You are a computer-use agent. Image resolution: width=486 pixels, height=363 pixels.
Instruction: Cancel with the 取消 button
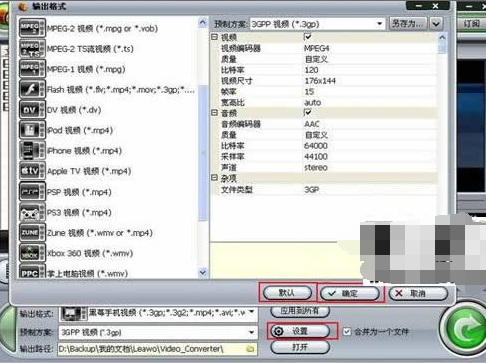418,293
